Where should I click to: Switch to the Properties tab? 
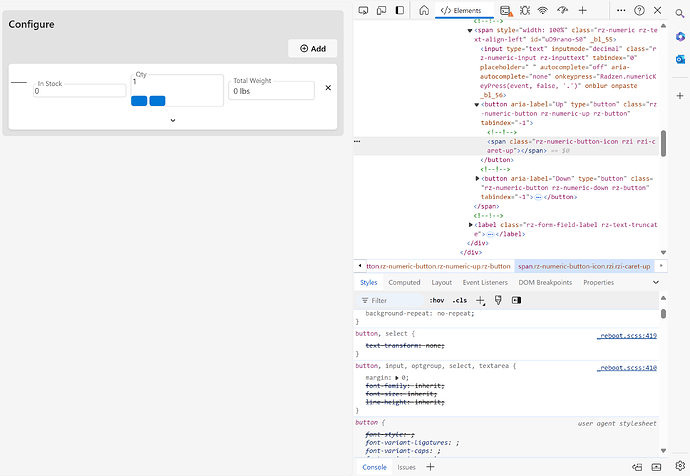coord(598,282)
